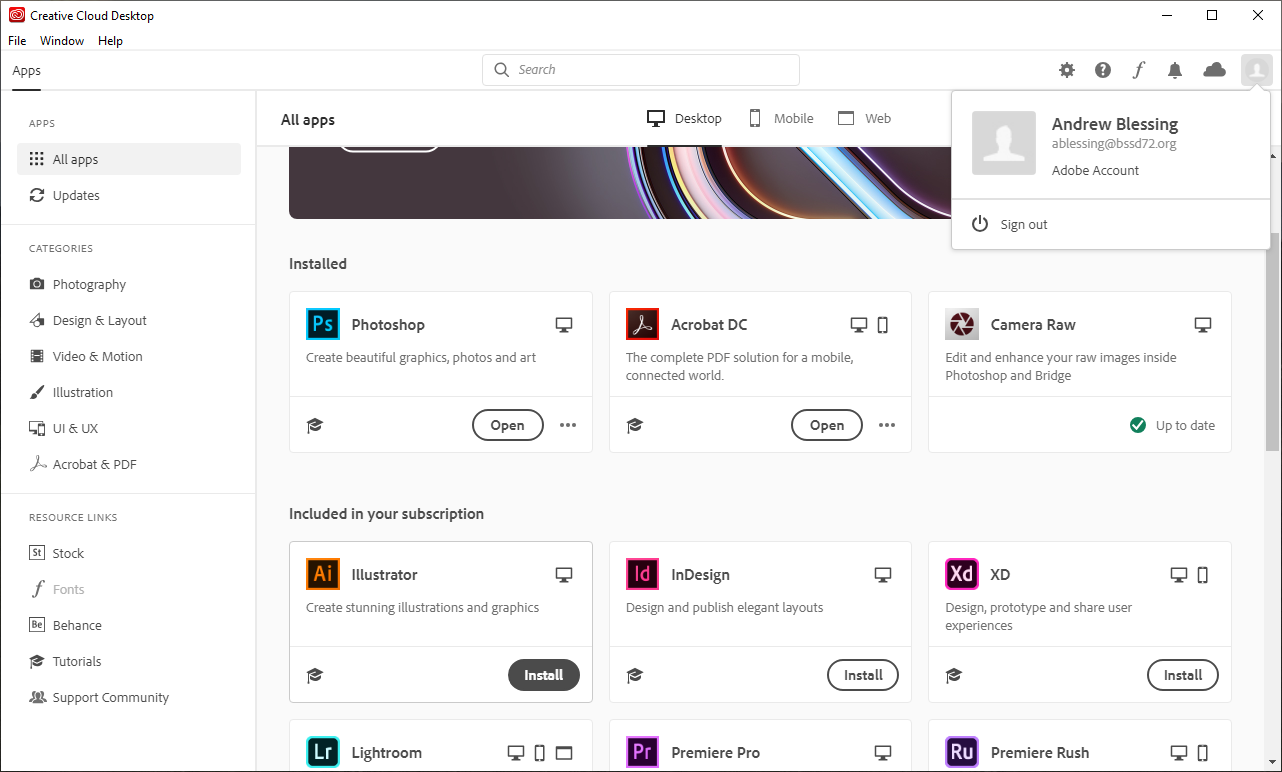Switch to the Desktop tab
The image size is (1282, 772).
tap(684, 118)
